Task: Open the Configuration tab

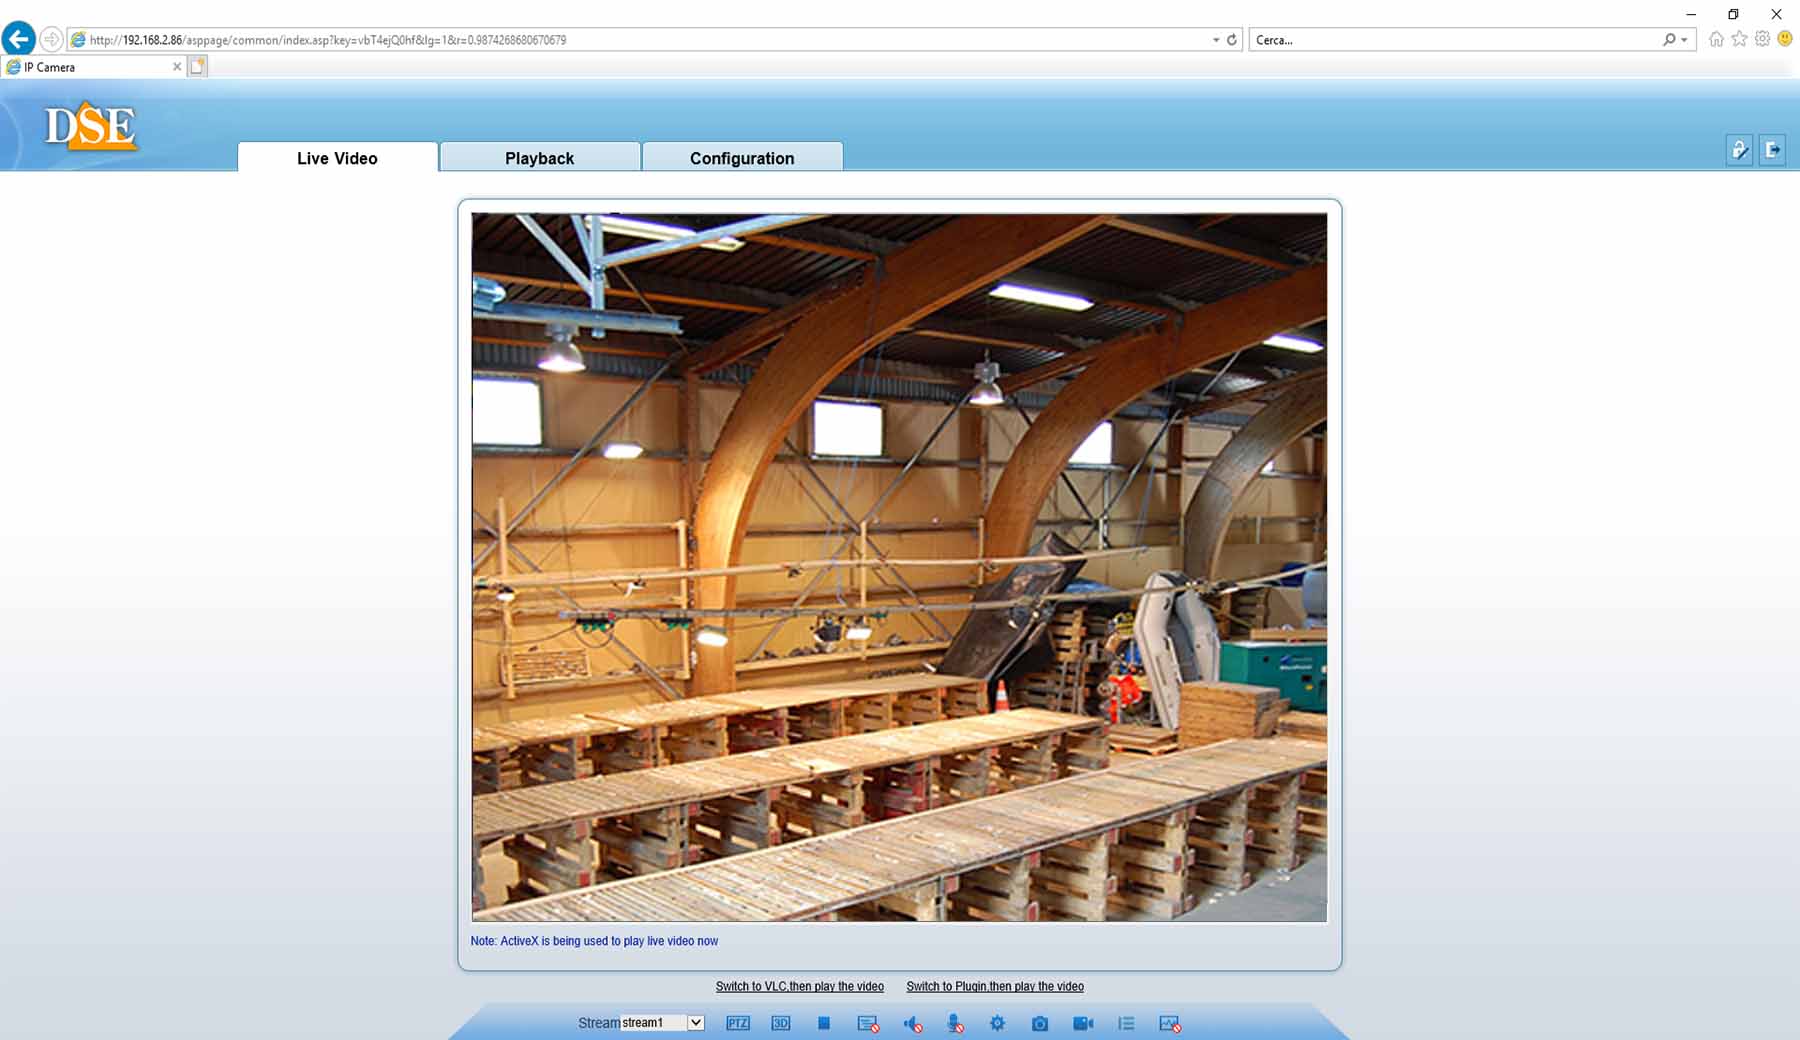Action: pyautogui.click(x=741, y=158)
